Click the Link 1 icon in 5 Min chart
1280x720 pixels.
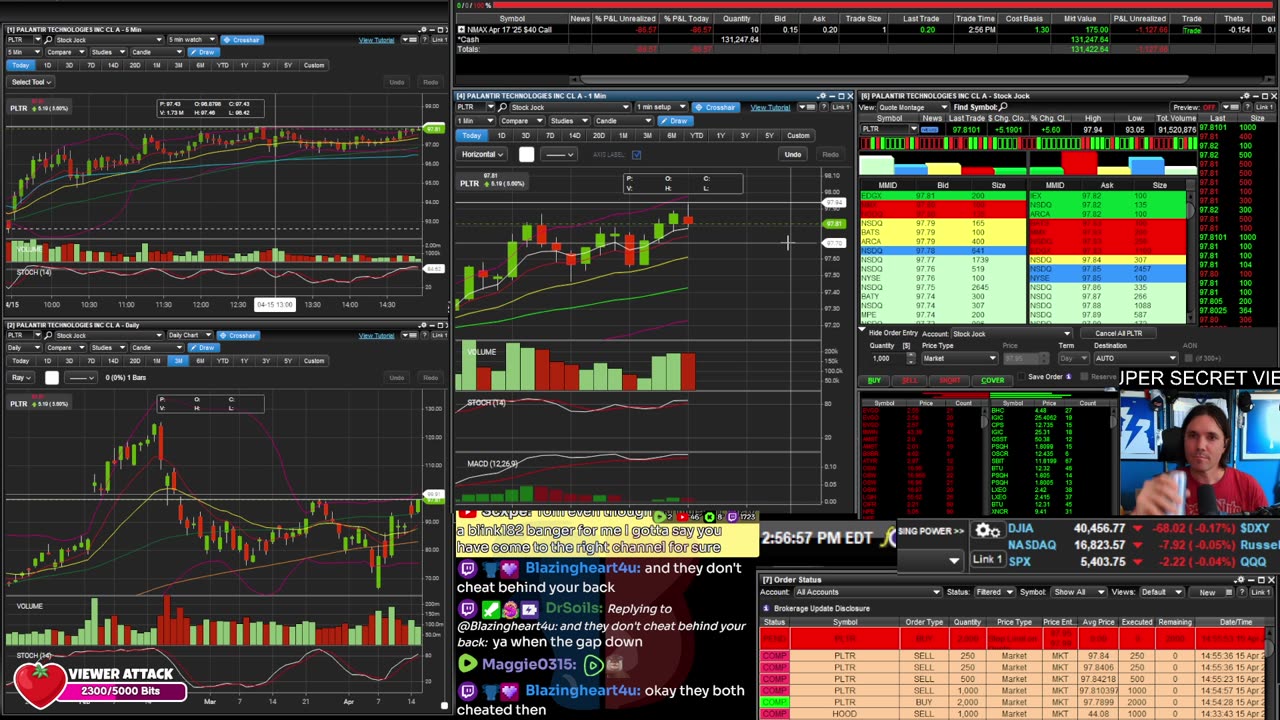coord(440,40)
